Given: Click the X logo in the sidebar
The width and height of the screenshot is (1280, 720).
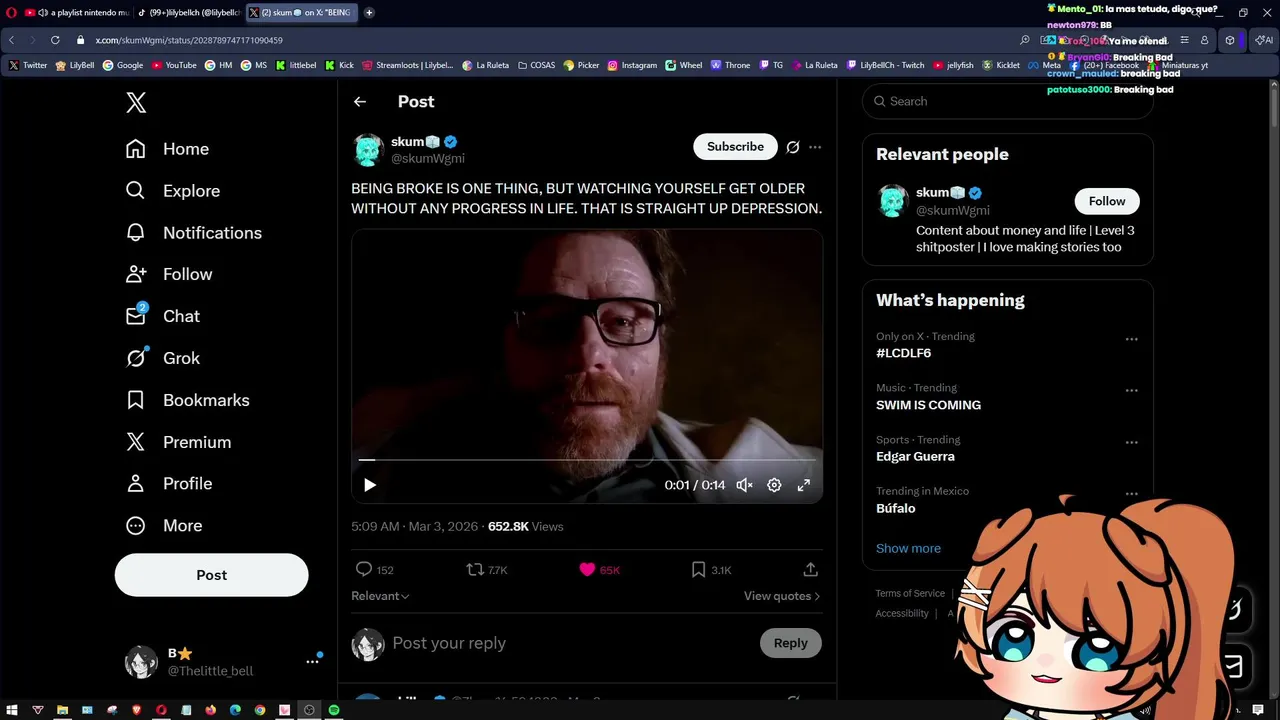Looking at the screenshot, I should click(136, 102).
